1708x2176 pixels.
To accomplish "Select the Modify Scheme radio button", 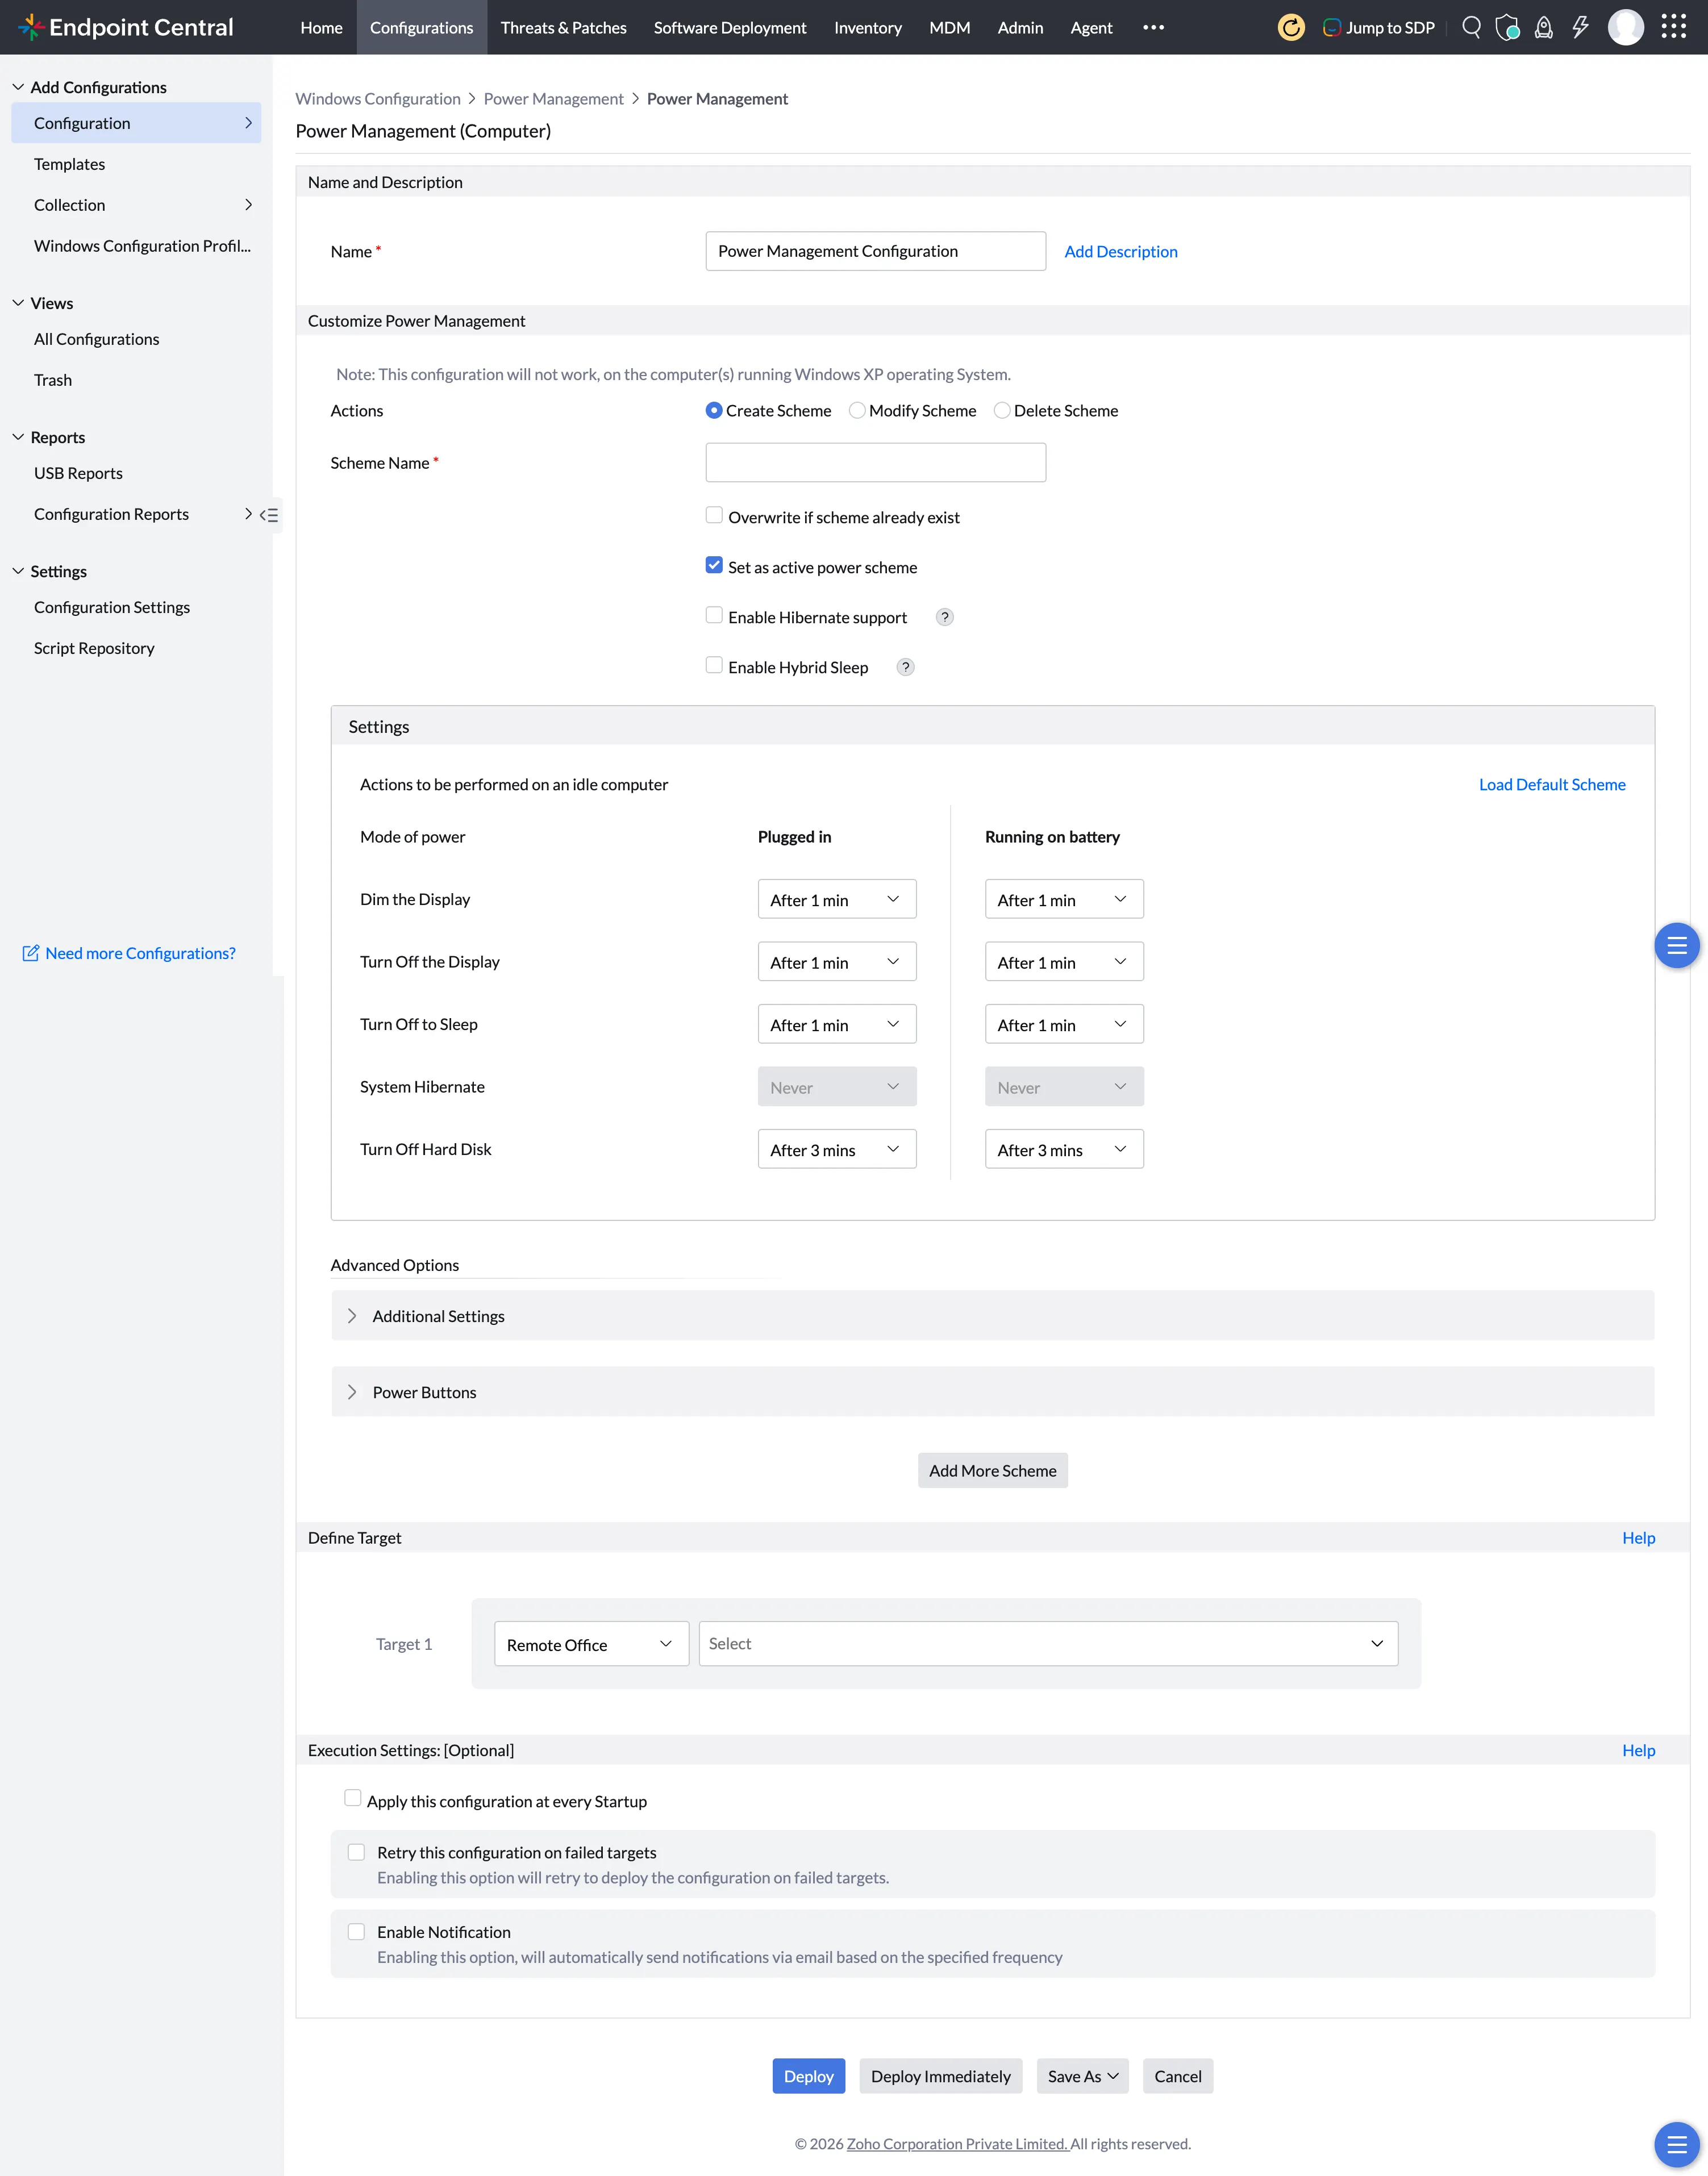I will coord(857,410).
